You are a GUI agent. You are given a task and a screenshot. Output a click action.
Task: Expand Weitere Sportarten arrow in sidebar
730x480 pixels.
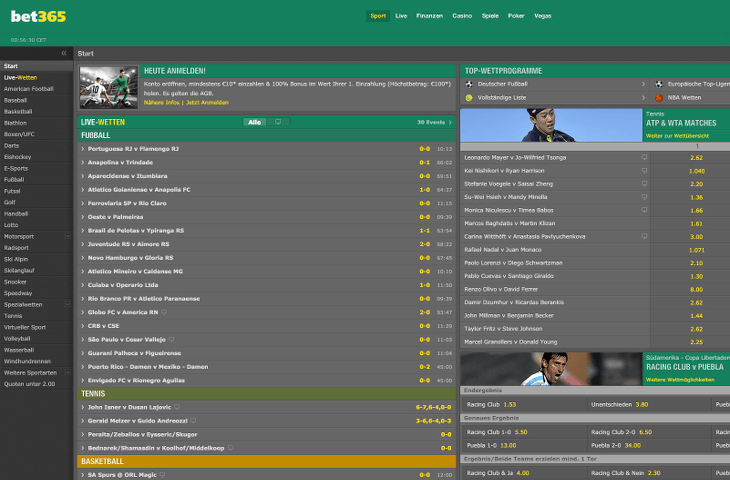tap(68, 372)
